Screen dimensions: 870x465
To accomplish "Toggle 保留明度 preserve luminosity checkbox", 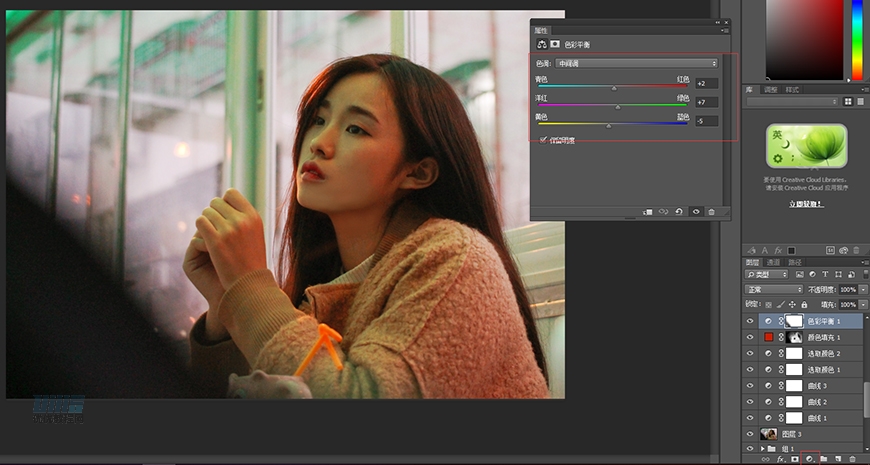I will point(543,140).
